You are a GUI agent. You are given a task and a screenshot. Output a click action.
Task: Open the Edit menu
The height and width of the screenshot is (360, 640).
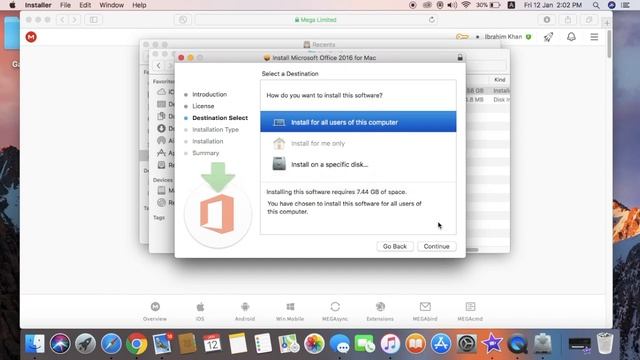(85, 5)
